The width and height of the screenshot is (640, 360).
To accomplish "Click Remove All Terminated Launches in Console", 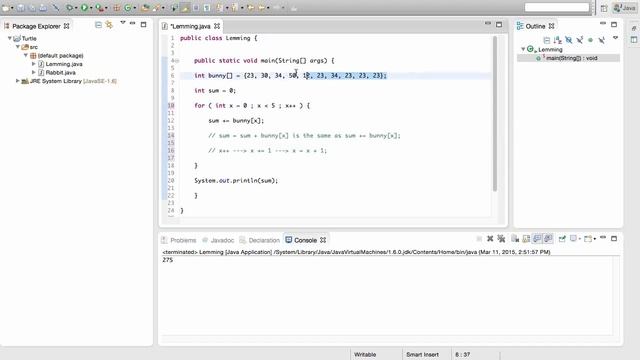I will click(x=501, y=239).
